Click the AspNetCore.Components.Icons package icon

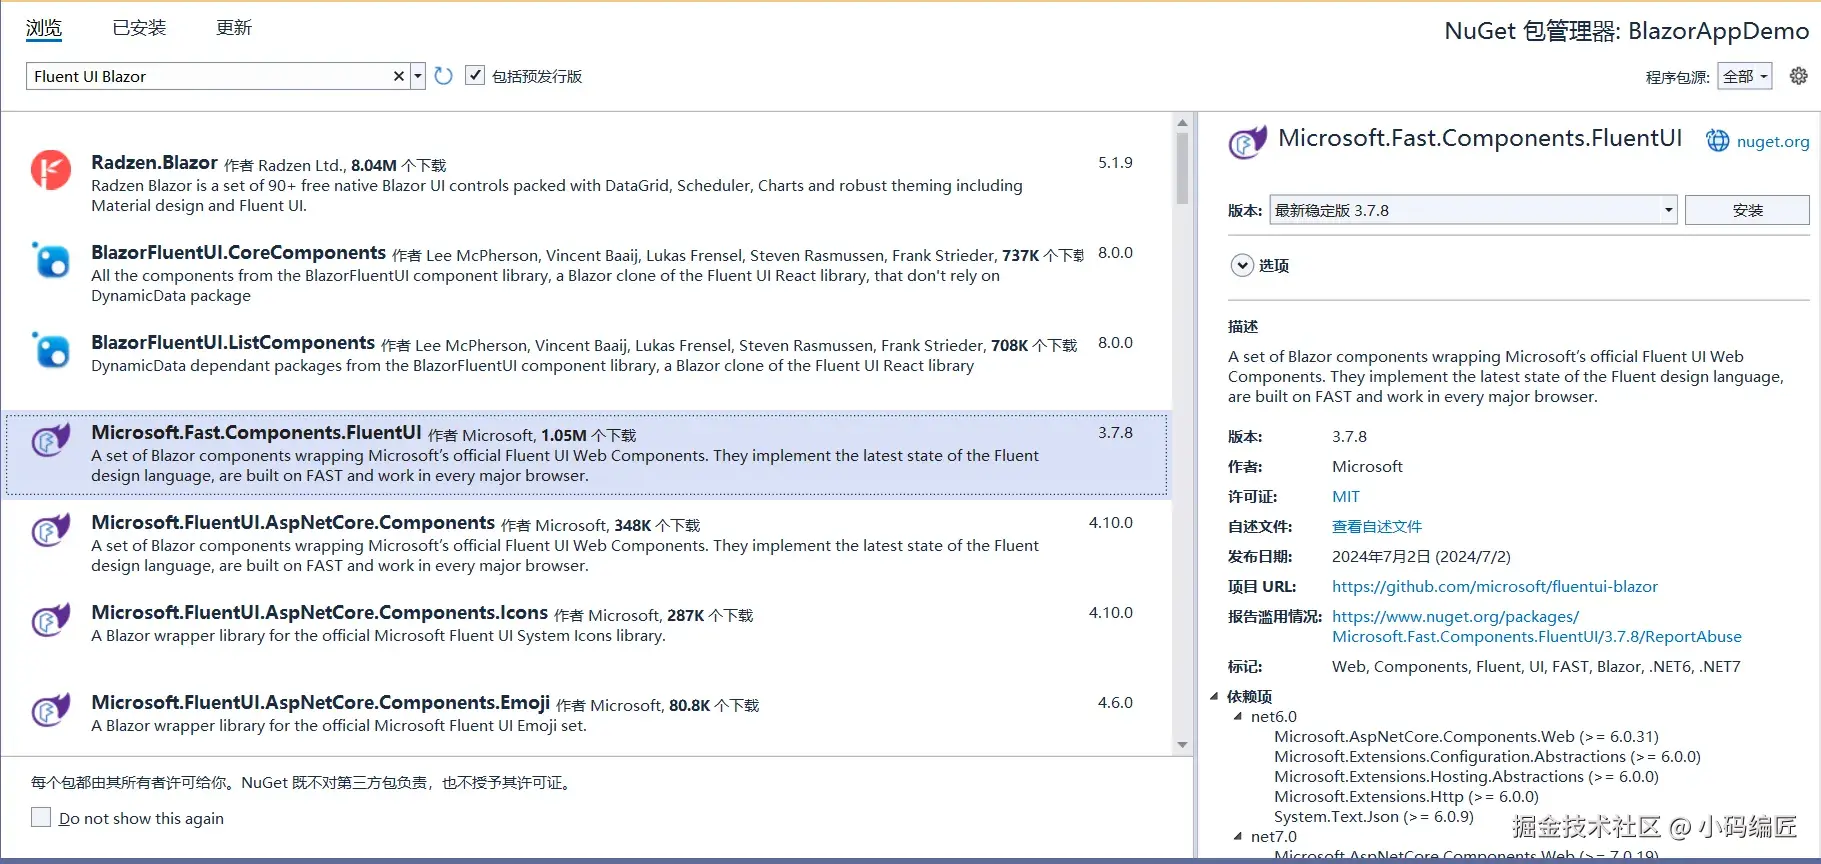51,620
